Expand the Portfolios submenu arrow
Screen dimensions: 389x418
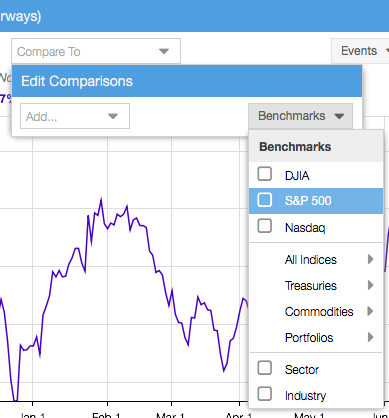pyautogui.click(x=370, y=337)
